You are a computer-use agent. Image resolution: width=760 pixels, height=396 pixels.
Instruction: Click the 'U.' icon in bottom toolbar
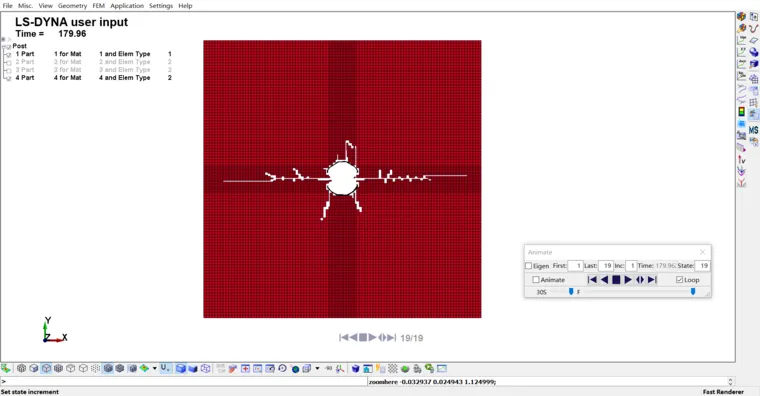(165, 368)
